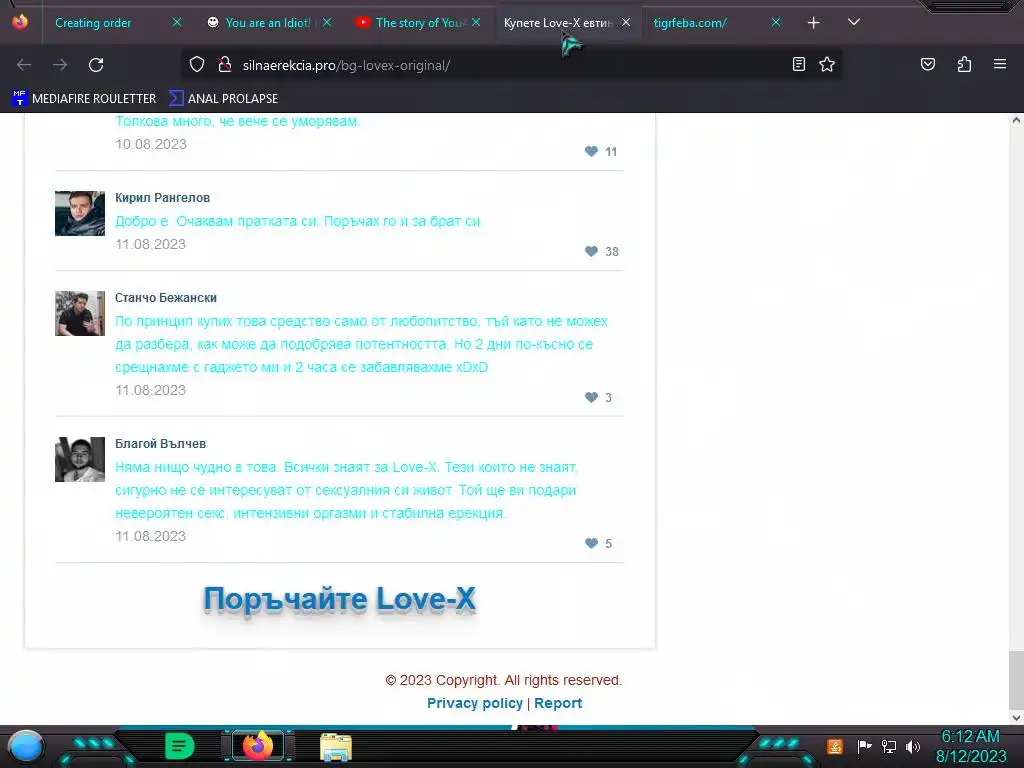Open the Privacy policy link
Viewport: 1024px width, 768px height.
click(x=475, y=703)
